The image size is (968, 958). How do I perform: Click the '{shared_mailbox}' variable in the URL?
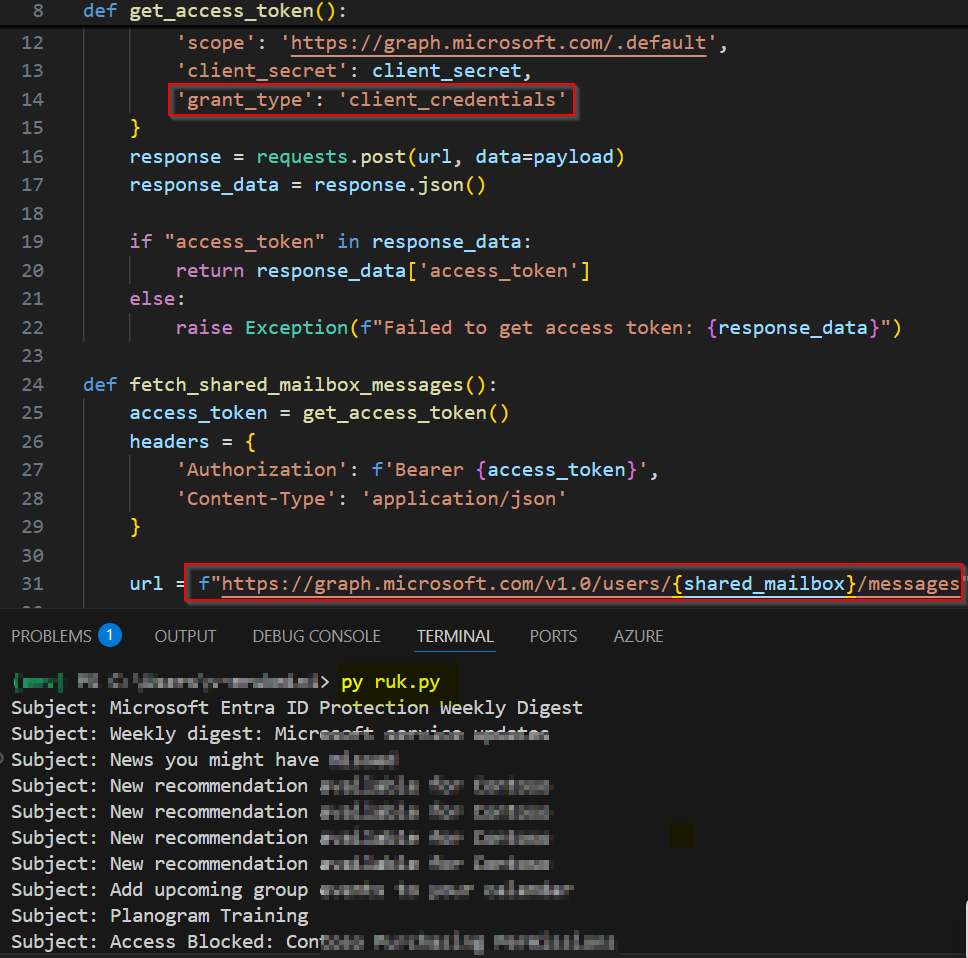point(764,583)
